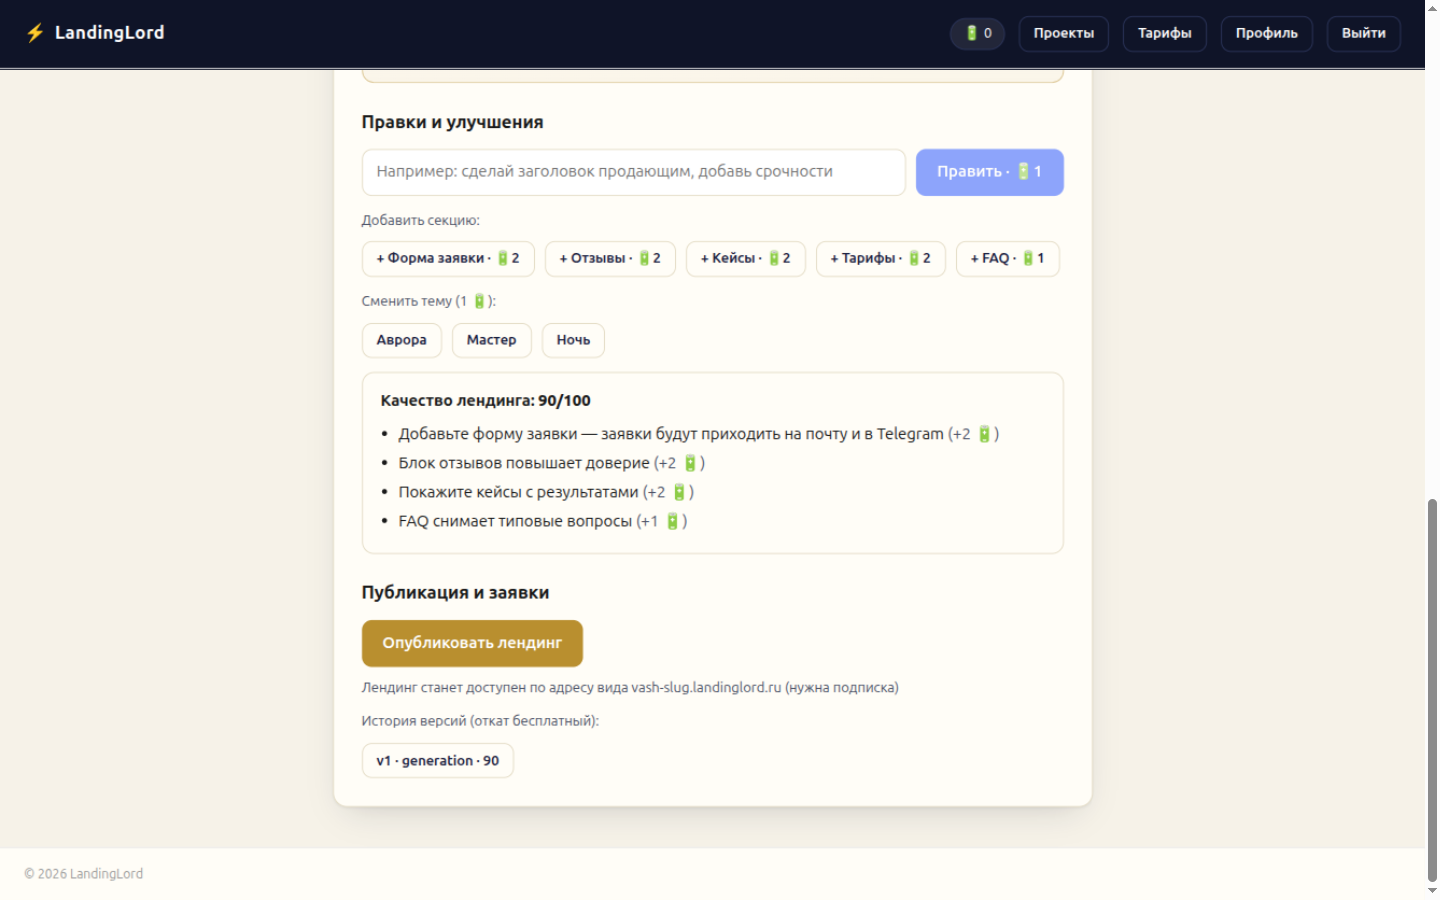Image resolution: width=1440 pixels, height=900 pixels.
Task: Click the LandingLord brand name text
Action: click(x=109, y=33)
